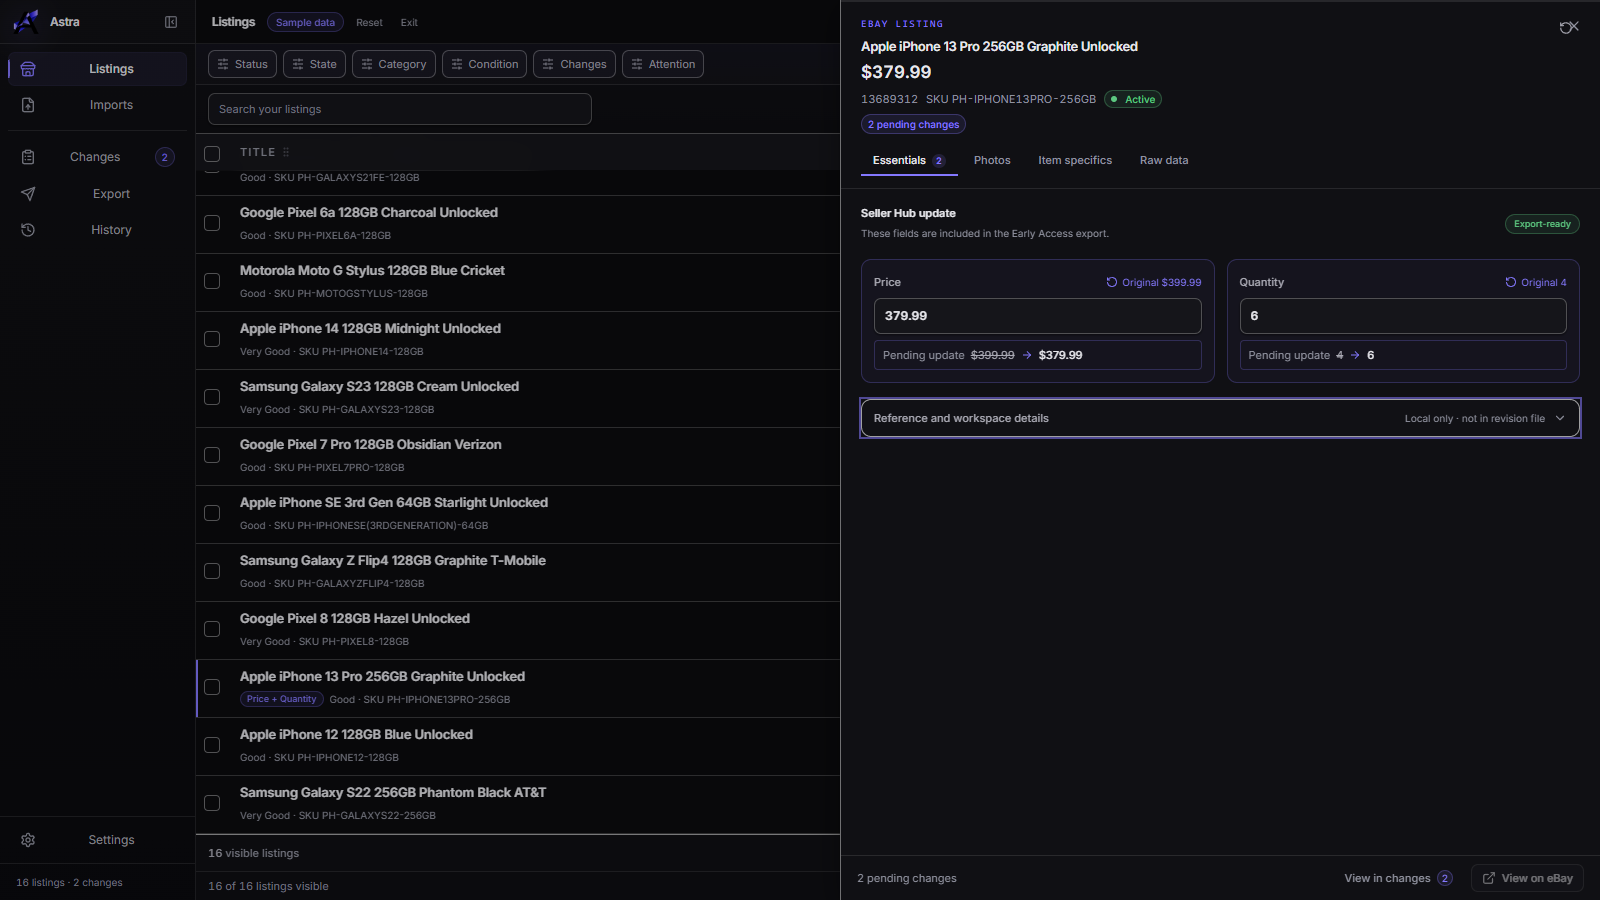Click the Reset button
This screenshot has height=900, width=1600.
369,22
